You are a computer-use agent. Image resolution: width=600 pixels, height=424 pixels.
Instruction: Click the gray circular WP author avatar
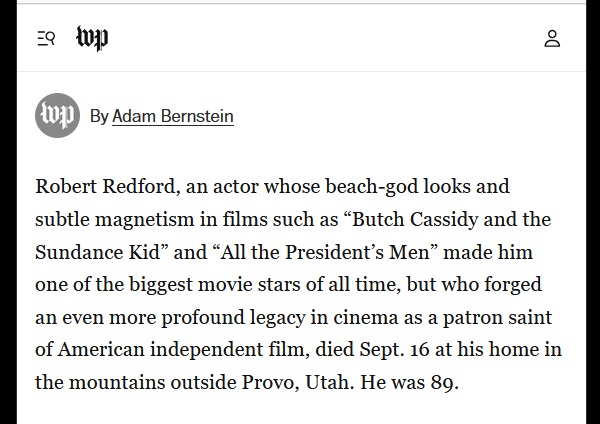click(57, 116)
